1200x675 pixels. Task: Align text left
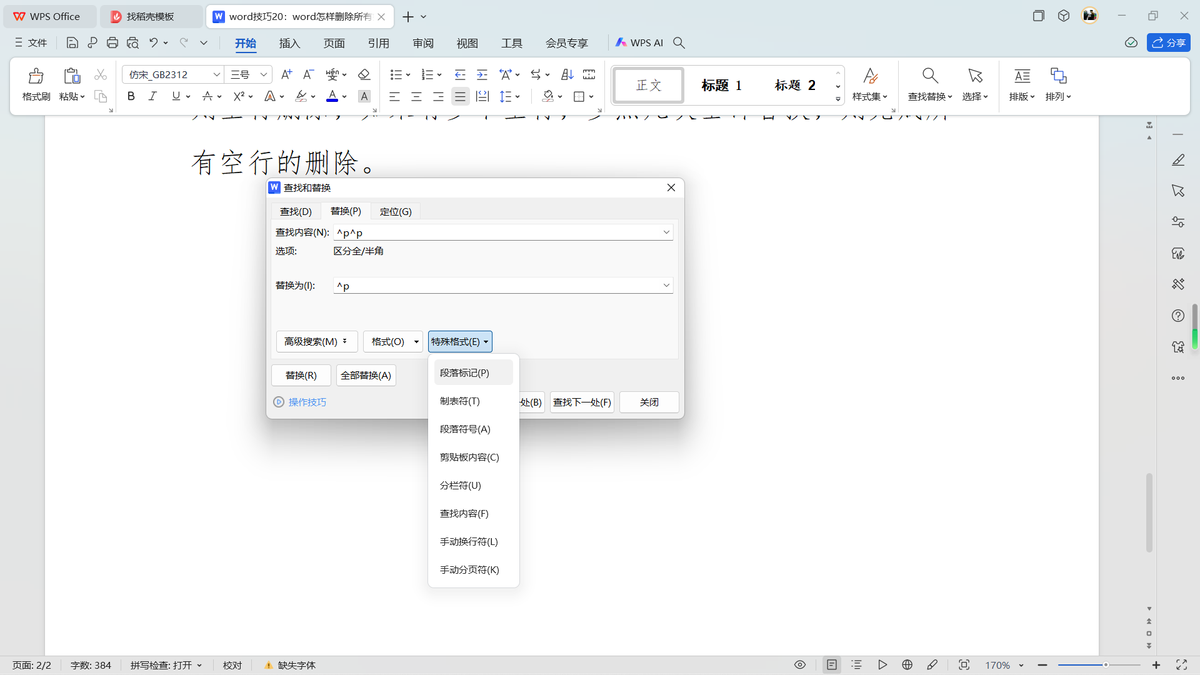(x=394, y=97)
